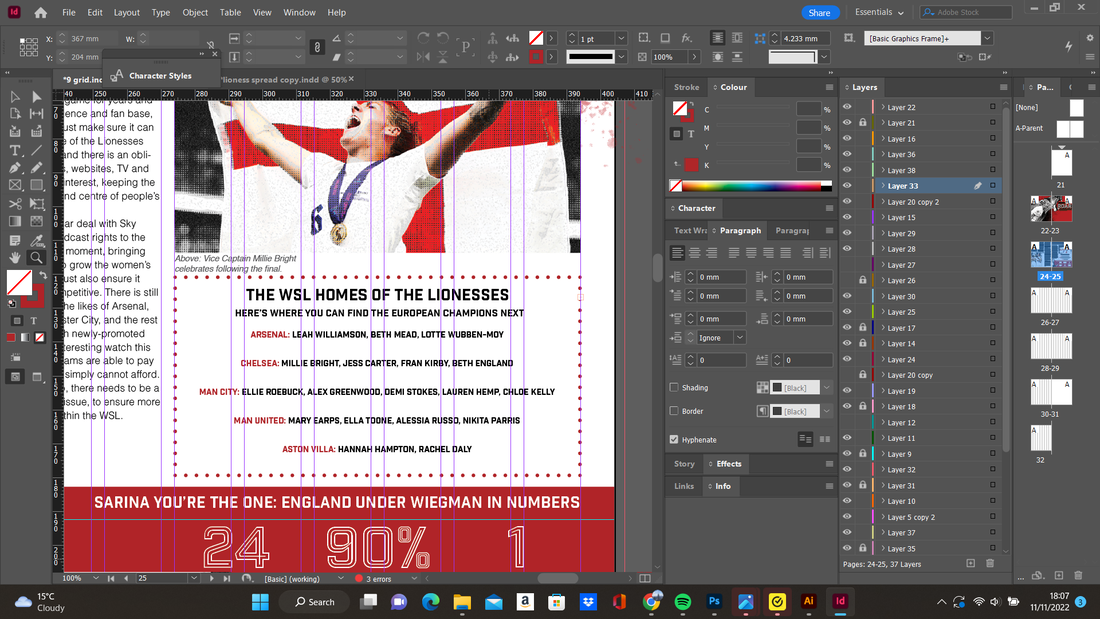Hide Layer 38 via eye icon
Viewport: 1100px width, 619px height.
click(847, 171)
